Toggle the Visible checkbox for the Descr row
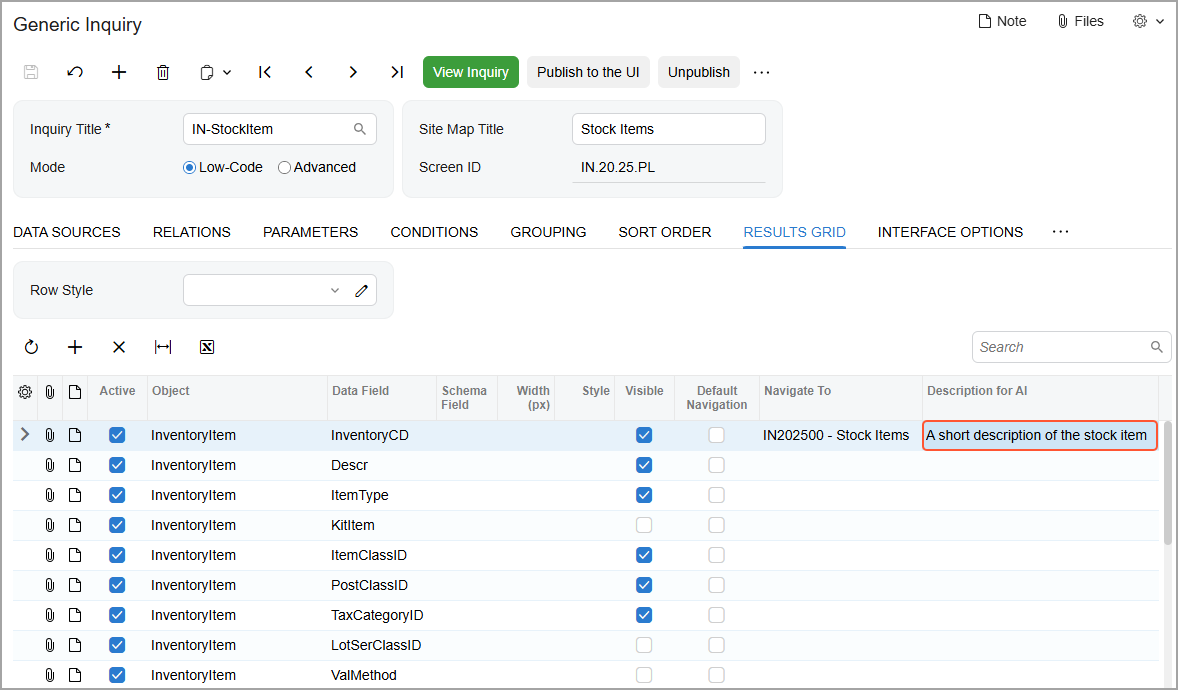The image size is (1178, 690). click(x=644, y=465)
